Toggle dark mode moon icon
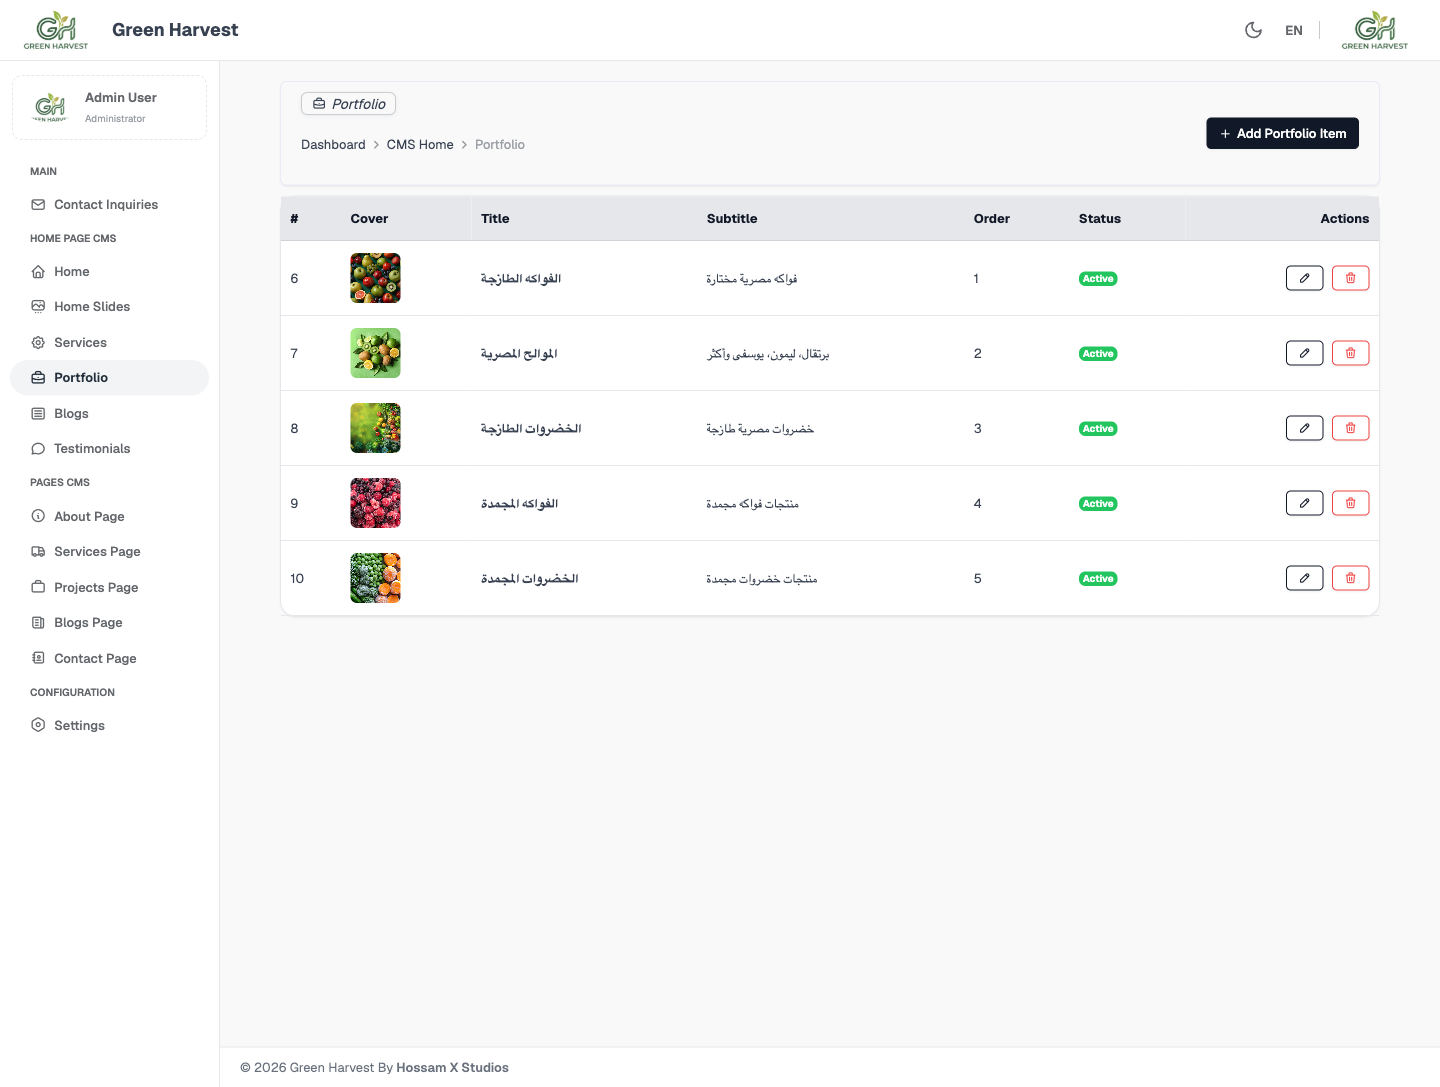Viewport: 1440px width, 1087px height. pyautogui.click(x=1253, y=30)
